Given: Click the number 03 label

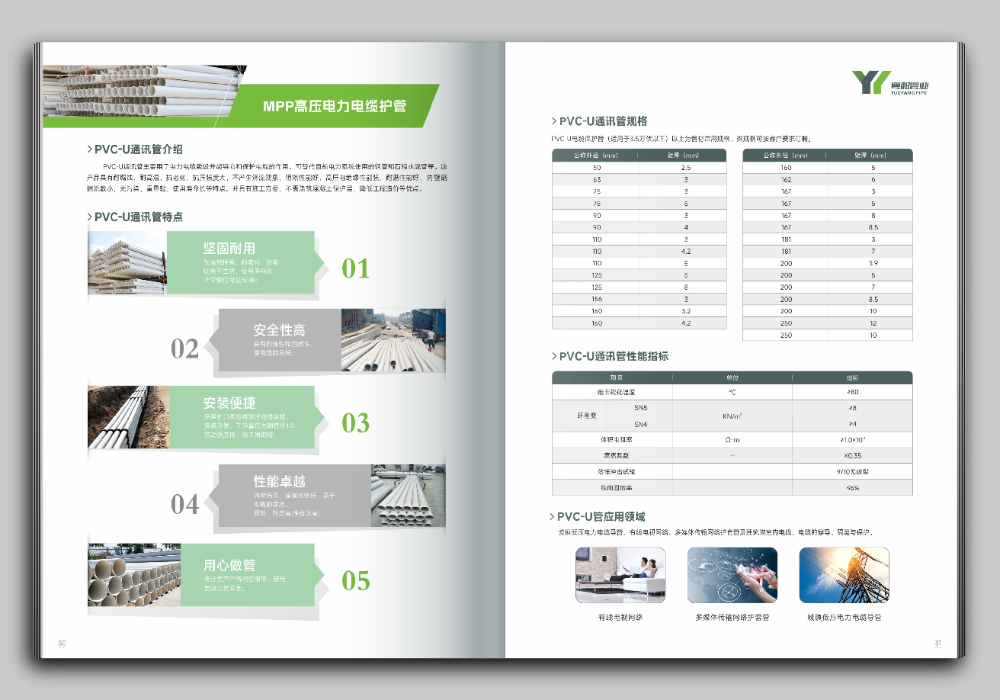Looking at the screenshot, I should 355,423.
